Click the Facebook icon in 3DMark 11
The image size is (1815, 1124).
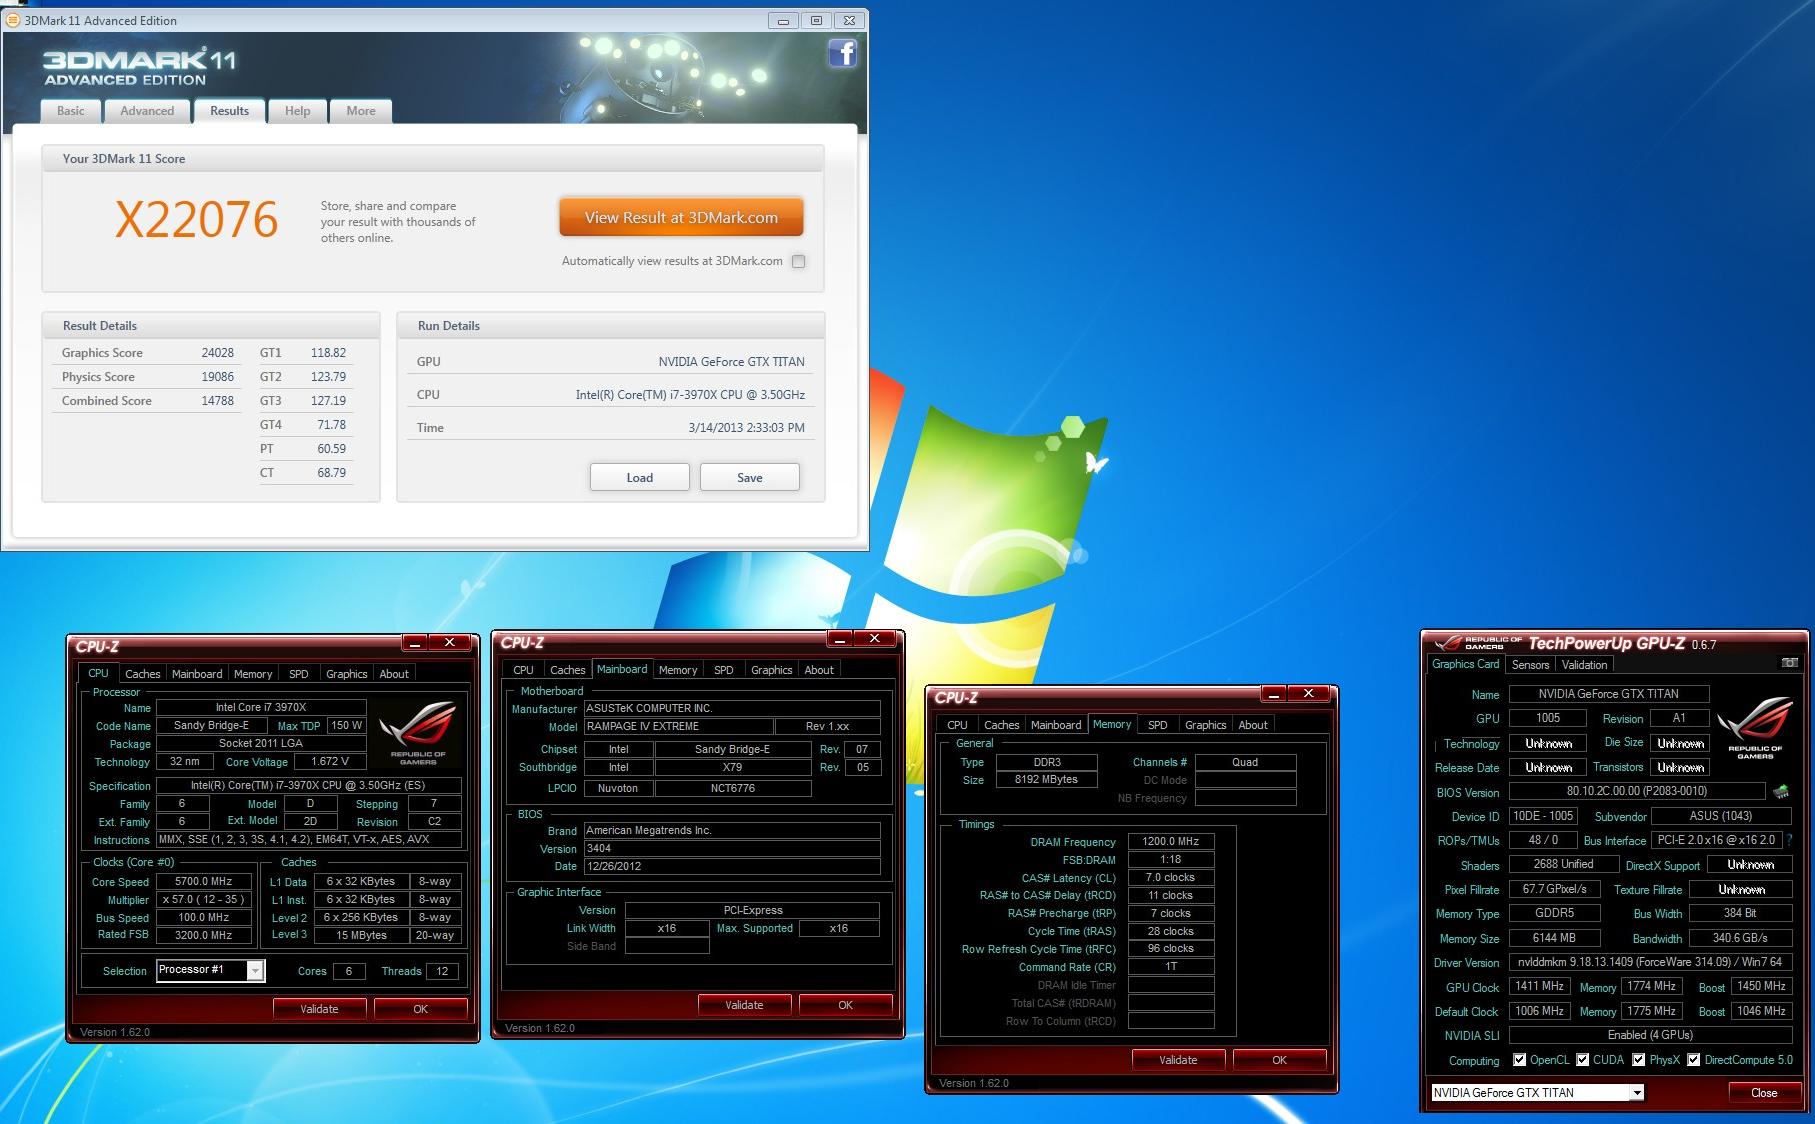click(x=842, y=53)
